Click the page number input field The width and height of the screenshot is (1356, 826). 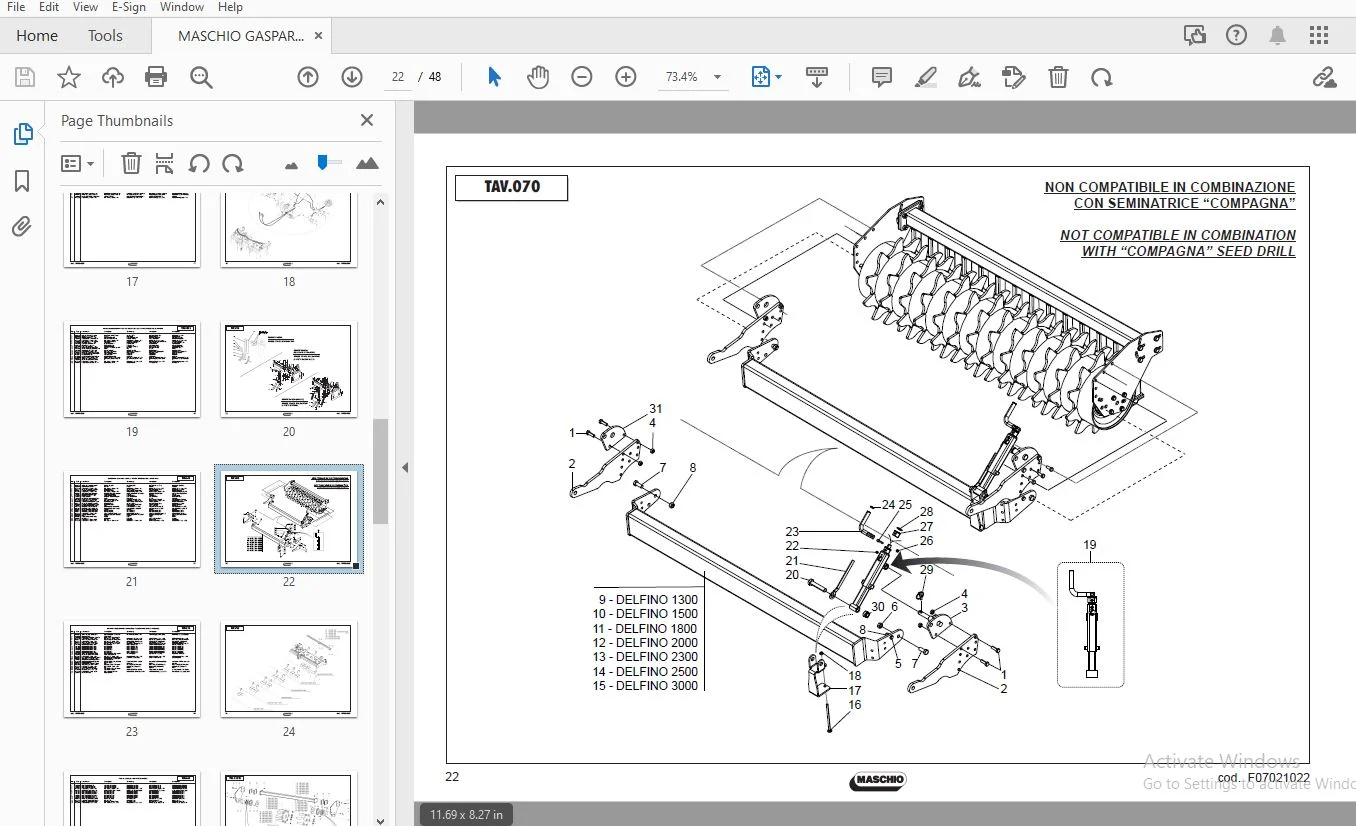click(x=398, y=77)
